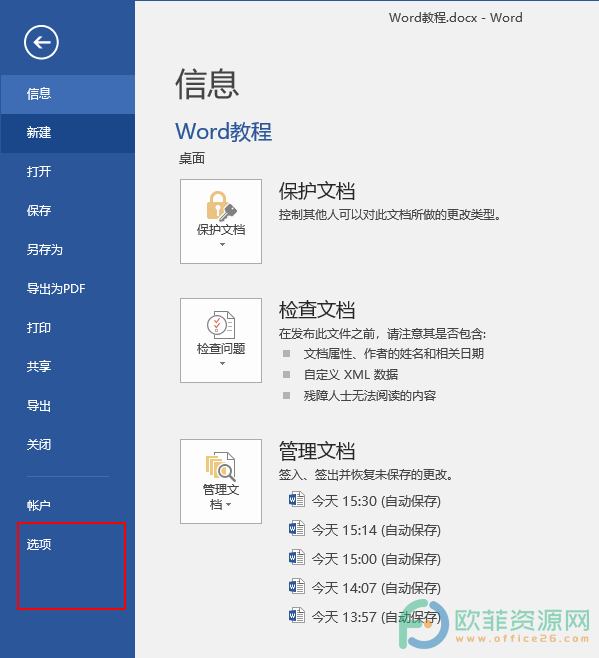Click the Check for Issues checklist icon
The width and height of the screenshot is (599, 658).
221,325
